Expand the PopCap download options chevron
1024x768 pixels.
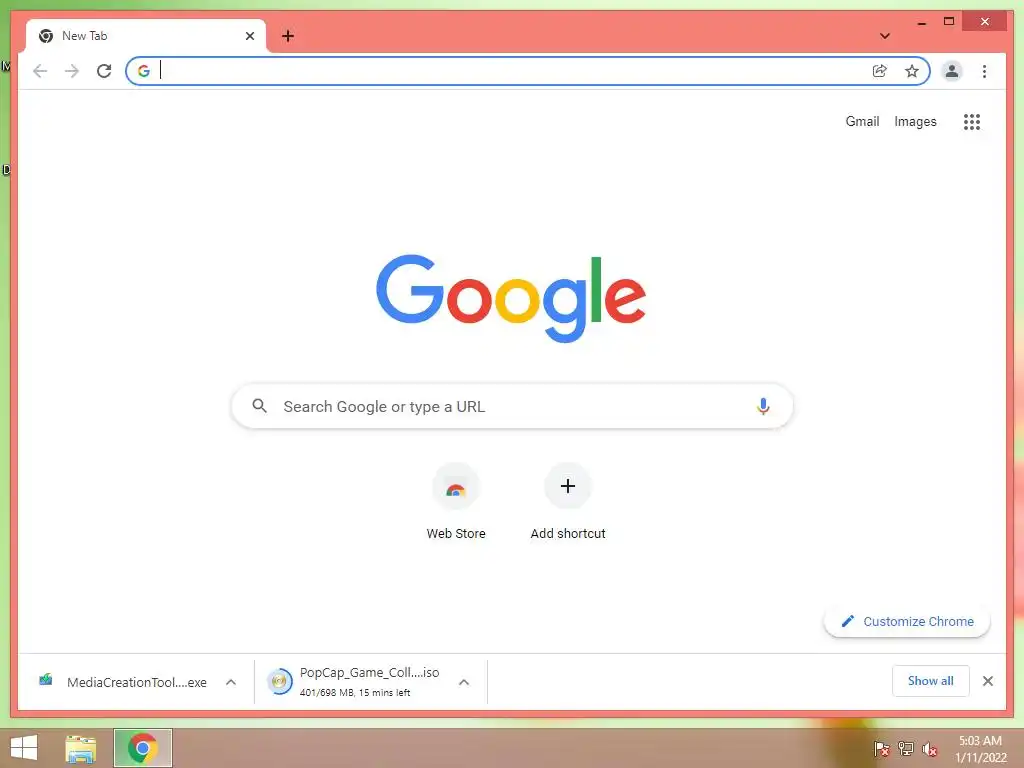pyautogui.click(x=464, y=682)
